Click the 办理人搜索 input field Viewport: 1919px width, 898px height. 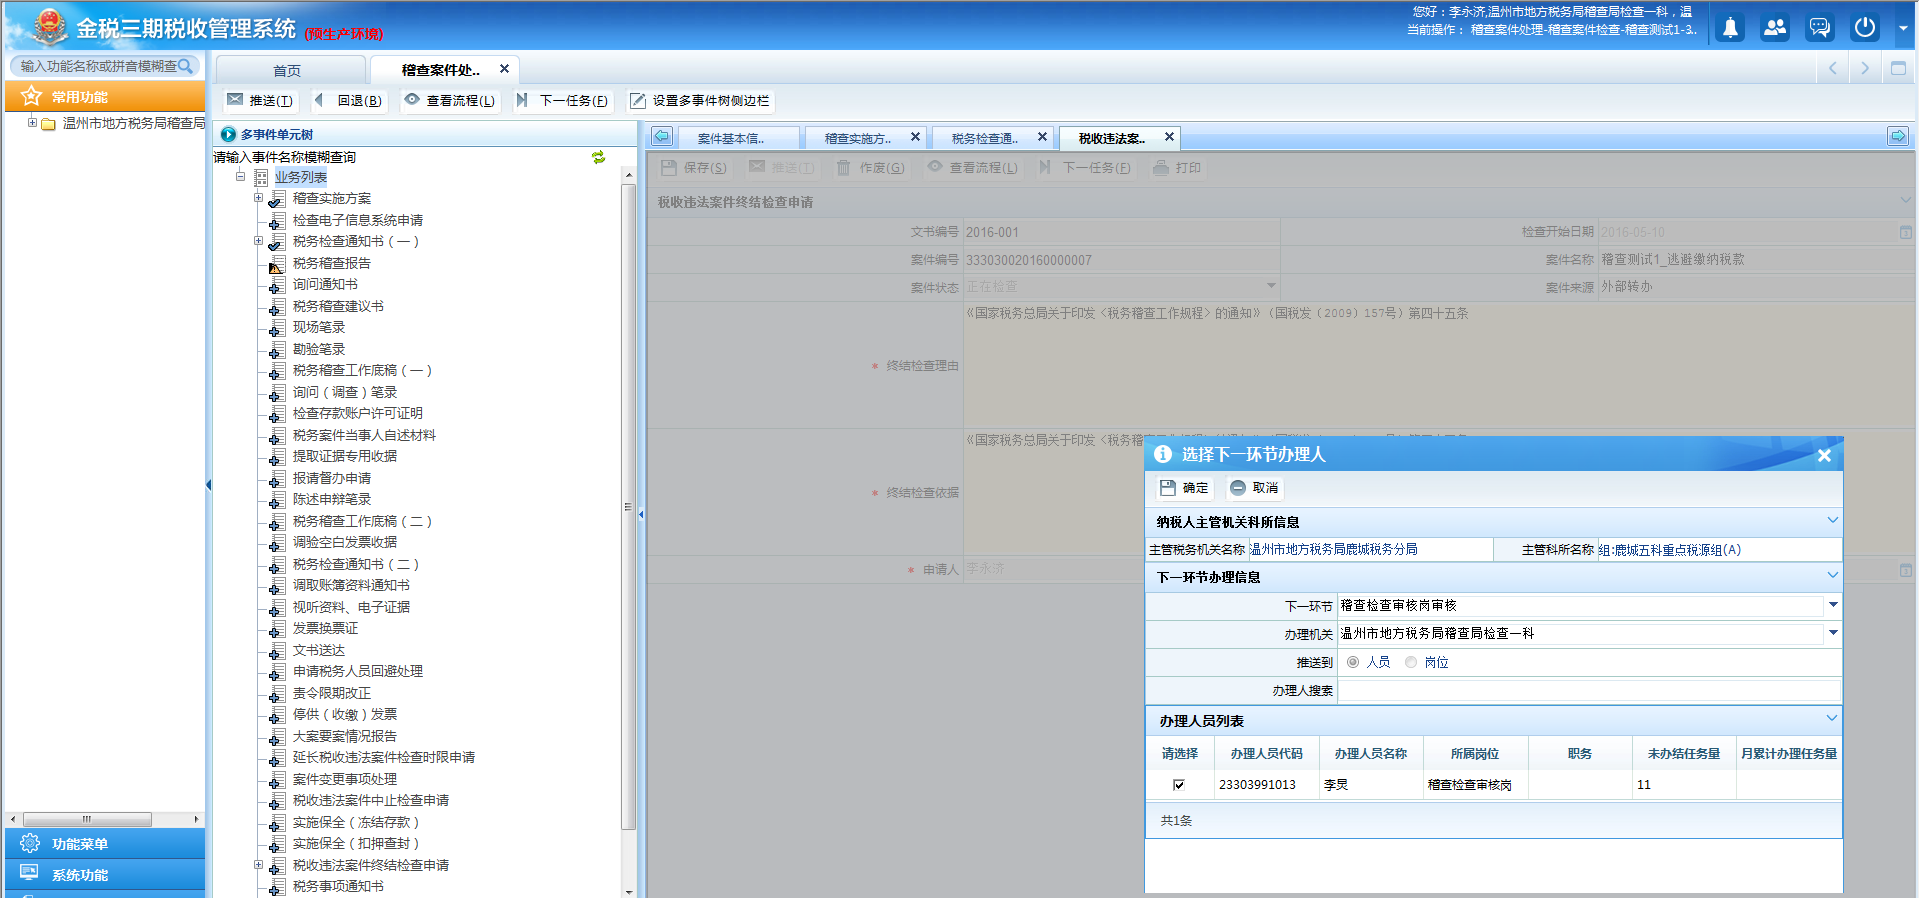tap(1589, 690)
